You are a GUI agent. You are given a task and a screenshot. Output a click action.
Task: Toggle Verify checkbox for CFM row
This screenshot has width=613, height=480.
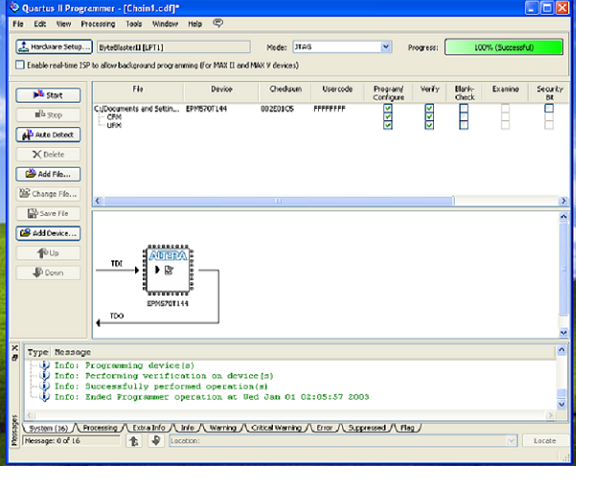[x=429, y=116]
